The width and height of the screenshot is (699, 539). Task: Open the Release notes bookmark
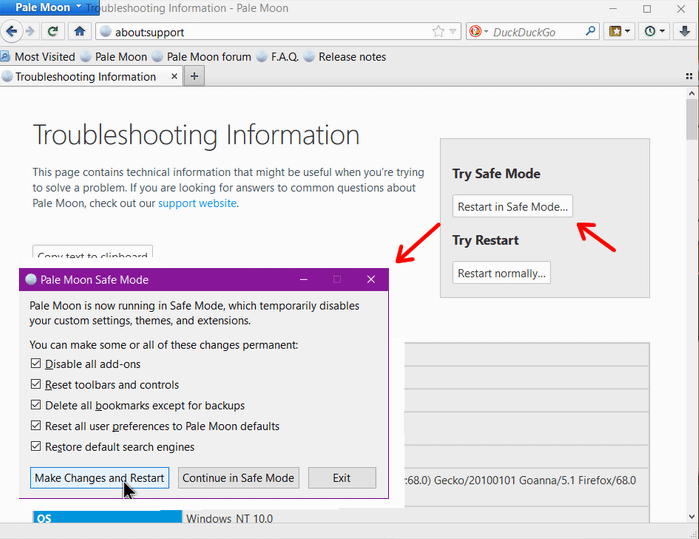pyautogui.click(x=345, y=57)
